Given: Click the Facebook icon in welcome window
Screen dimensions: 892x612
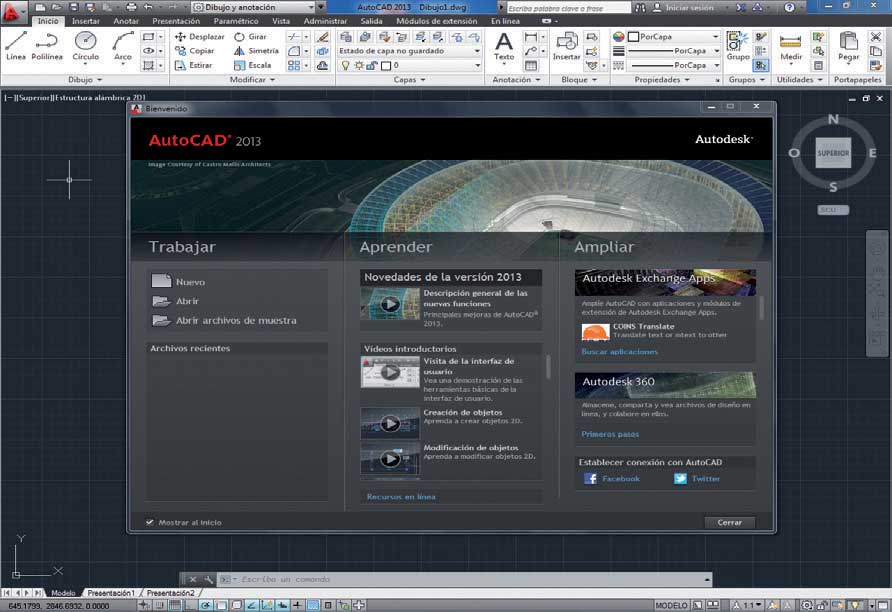Looking at the screenshot, I should [590, 478].
